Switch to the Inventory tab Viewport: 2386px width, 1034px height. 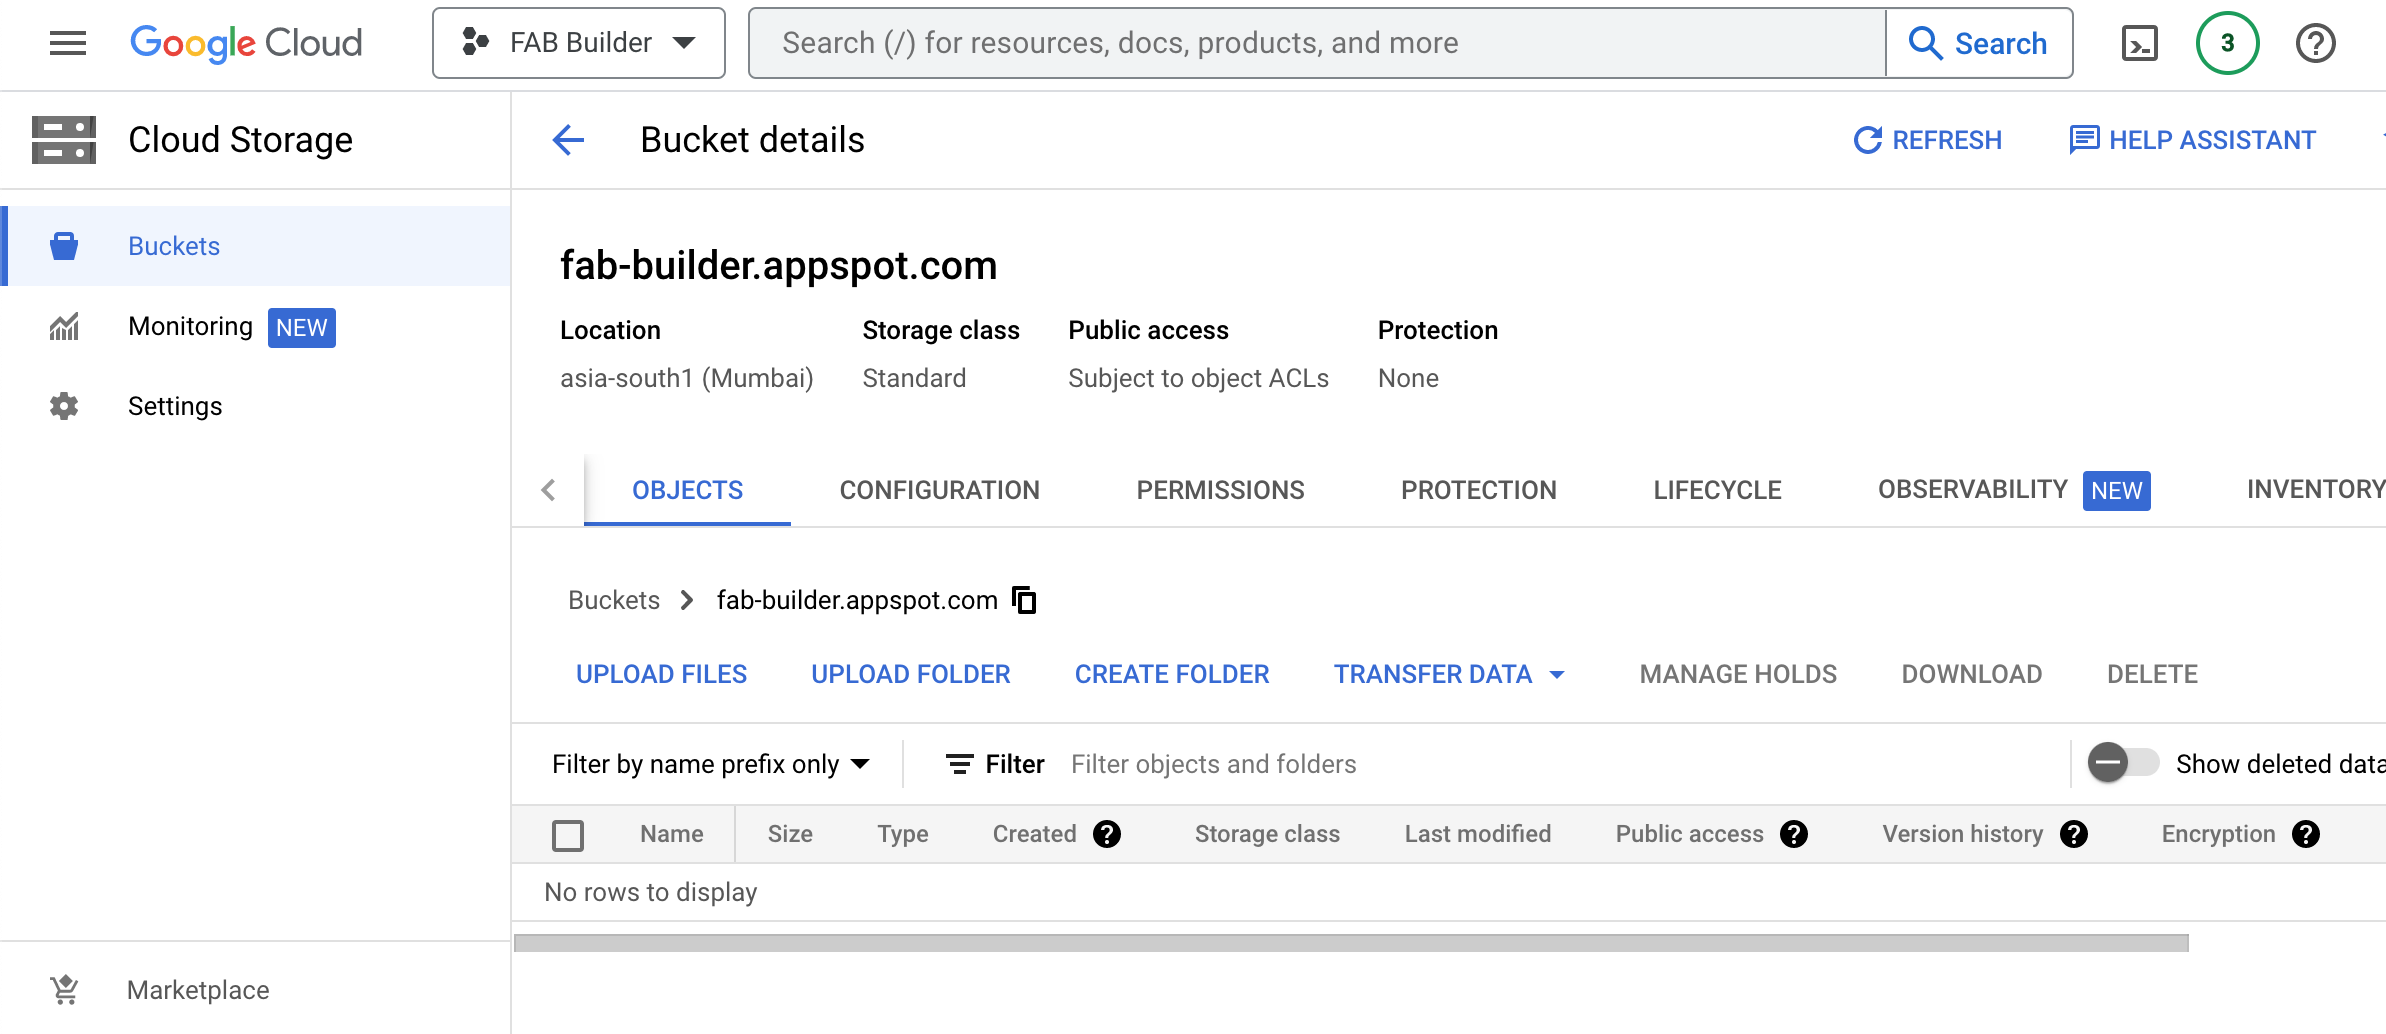2316,490
